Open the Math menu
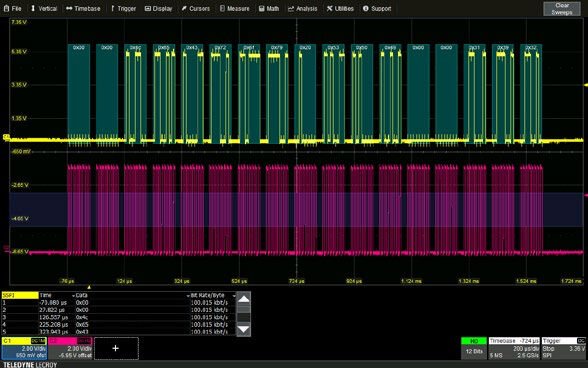 pyautogui.click(x=269, y=8)
